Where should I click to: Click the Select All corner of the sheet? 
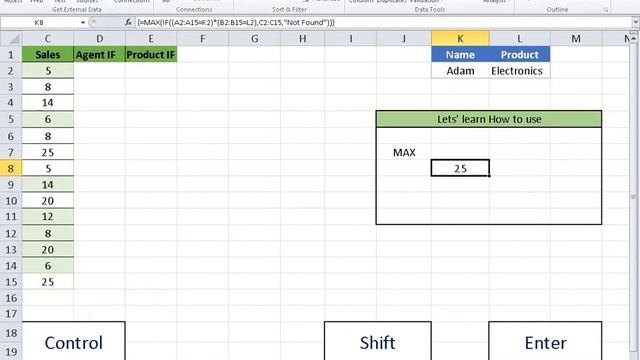pyautogui.click(x=11, y=39)
